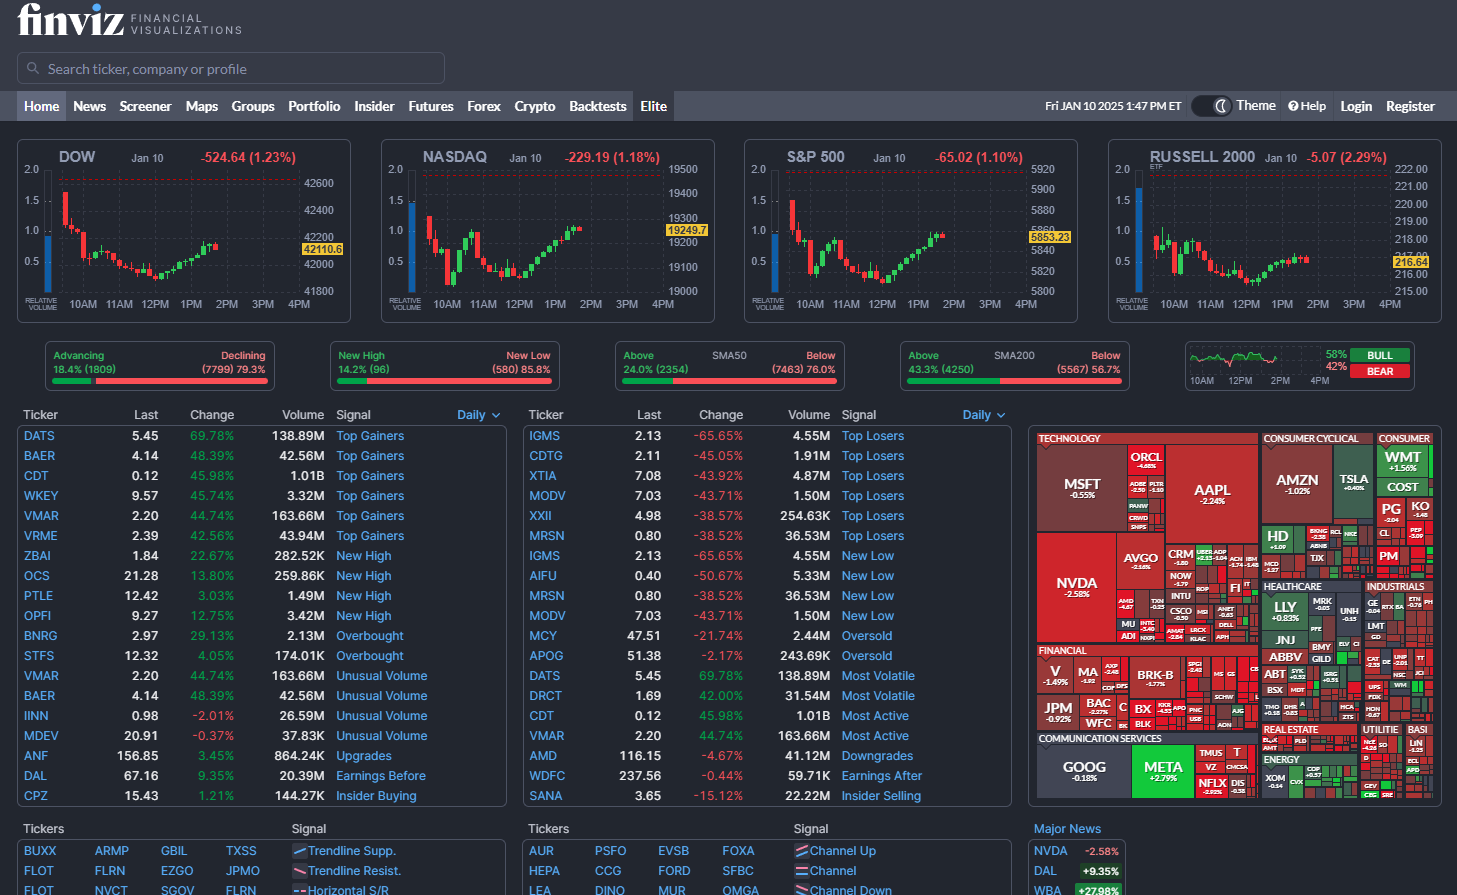Image resolution: width=1457 pixels, height=895 pixels.
Task: Open the Daily dropdown above Top Losers
Action: pos(984,415)
